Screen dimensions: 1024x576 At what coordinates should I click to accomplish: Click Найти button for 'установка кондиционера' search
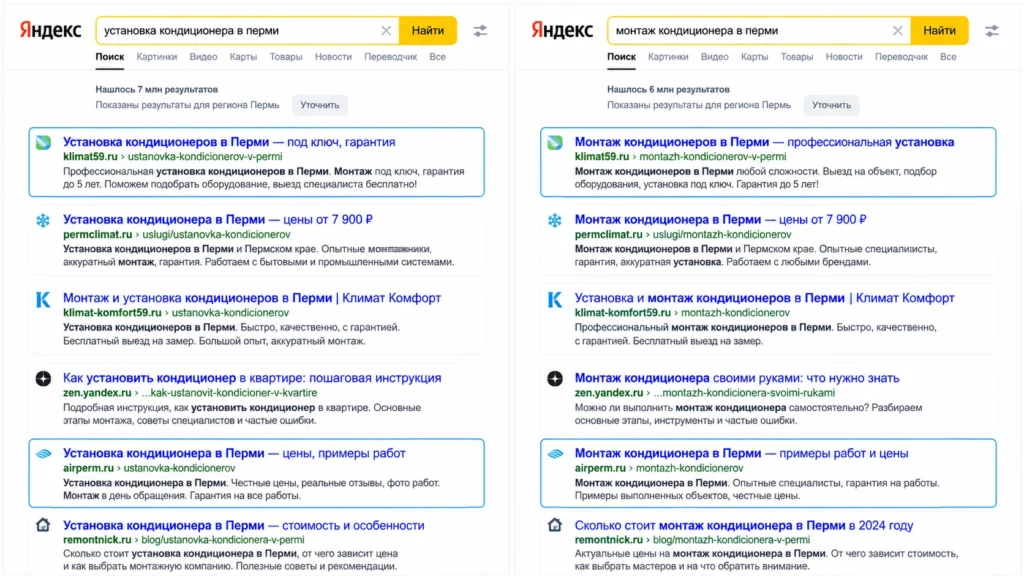(428, 31)
